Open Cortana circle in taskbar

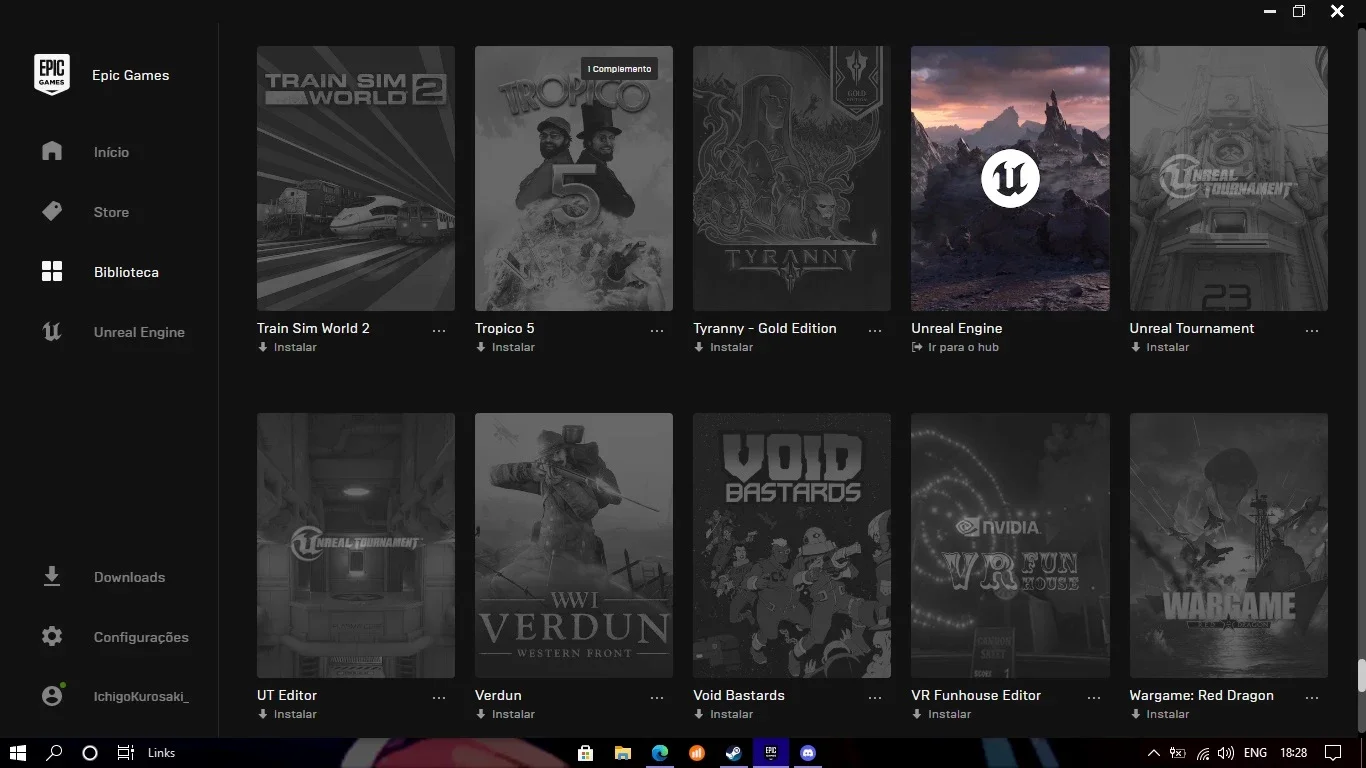click(x=90, y=753)
